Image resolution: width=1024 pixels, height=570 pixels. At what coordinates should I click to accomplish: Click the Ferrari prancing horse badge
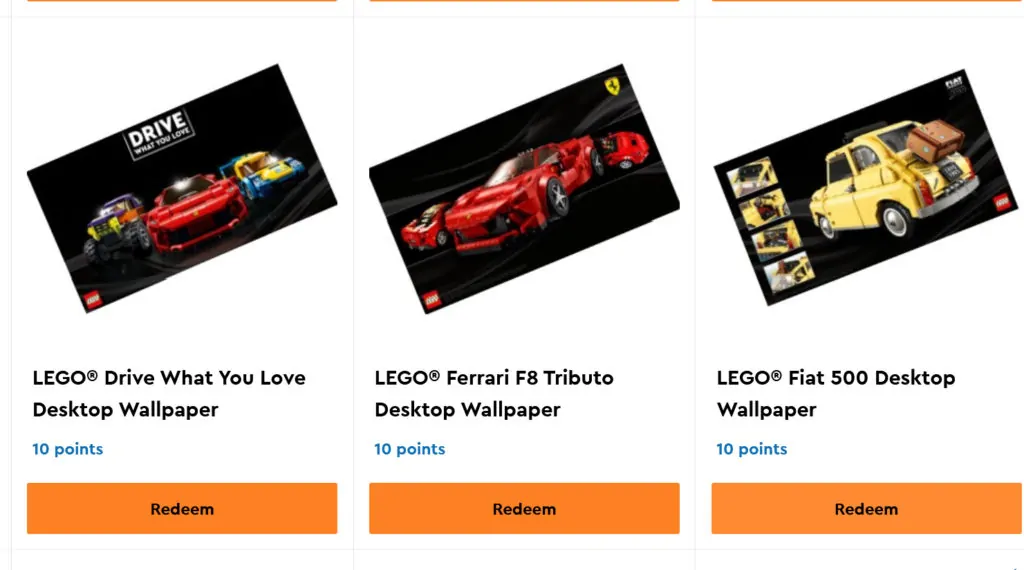click(x=613, y=86)
